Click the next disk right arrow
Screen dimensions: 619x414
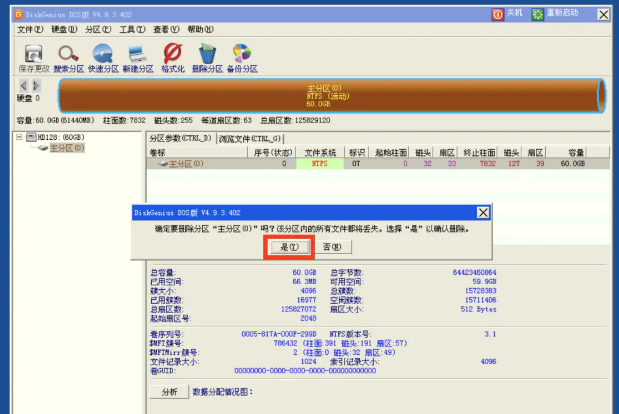(36, 85)
